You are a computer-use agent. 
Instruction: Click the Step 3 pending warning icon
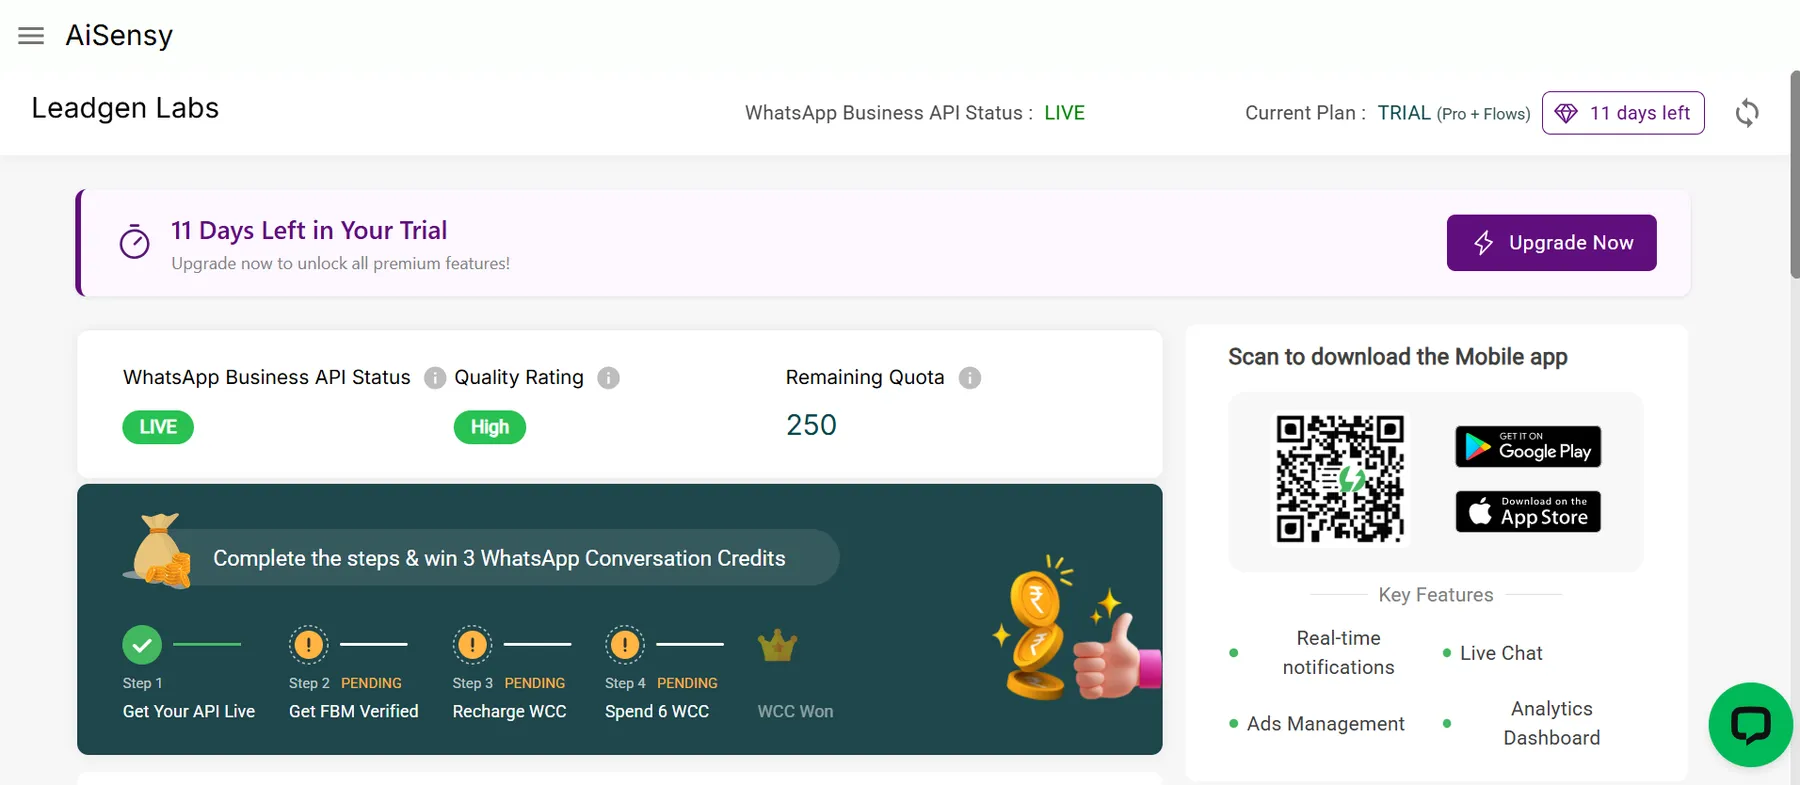(x=472, y=645)
